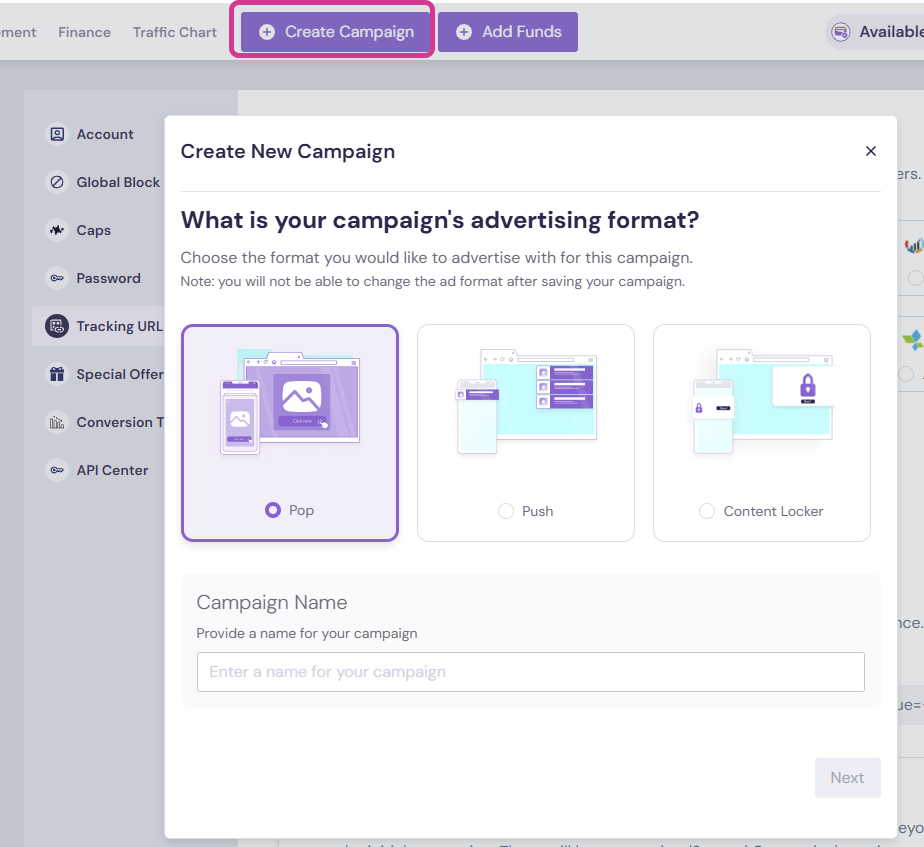Viewport: 924px width, 847px height.
Task: Open the Finance menu item
Action: (x=84, y=31)
